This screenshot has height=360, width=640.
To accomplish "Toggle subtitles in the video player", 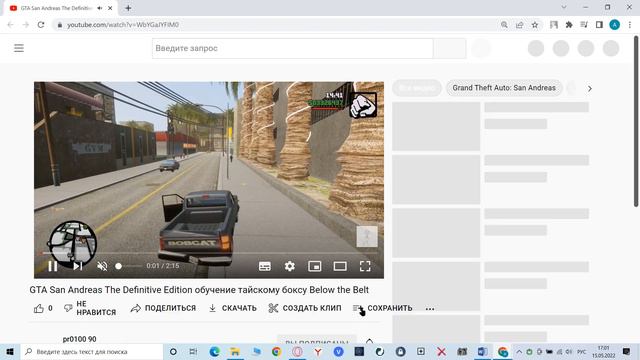I will [x=264, y=266].
